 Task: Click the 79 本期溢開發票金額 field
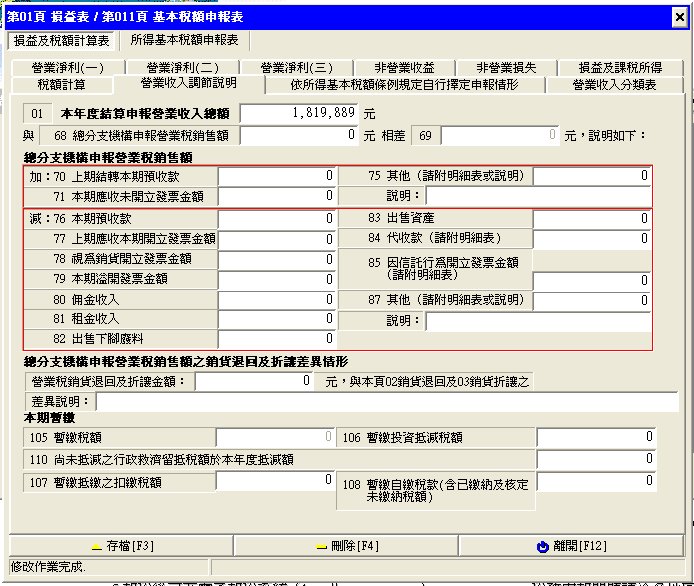(x=277, y=280)
